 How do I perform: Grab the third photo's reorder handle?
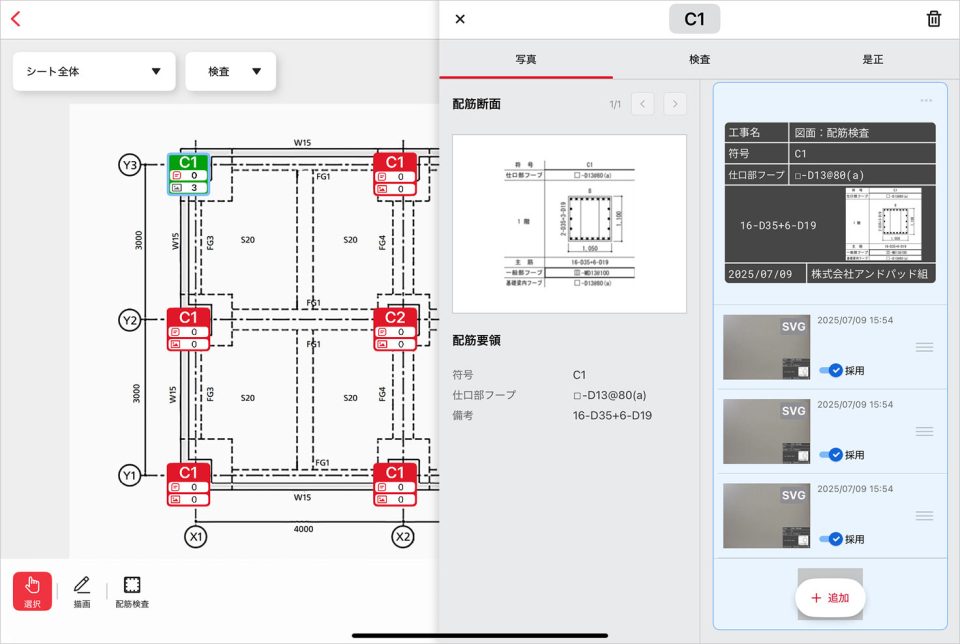pyautogui.click(x=924, y=516)
